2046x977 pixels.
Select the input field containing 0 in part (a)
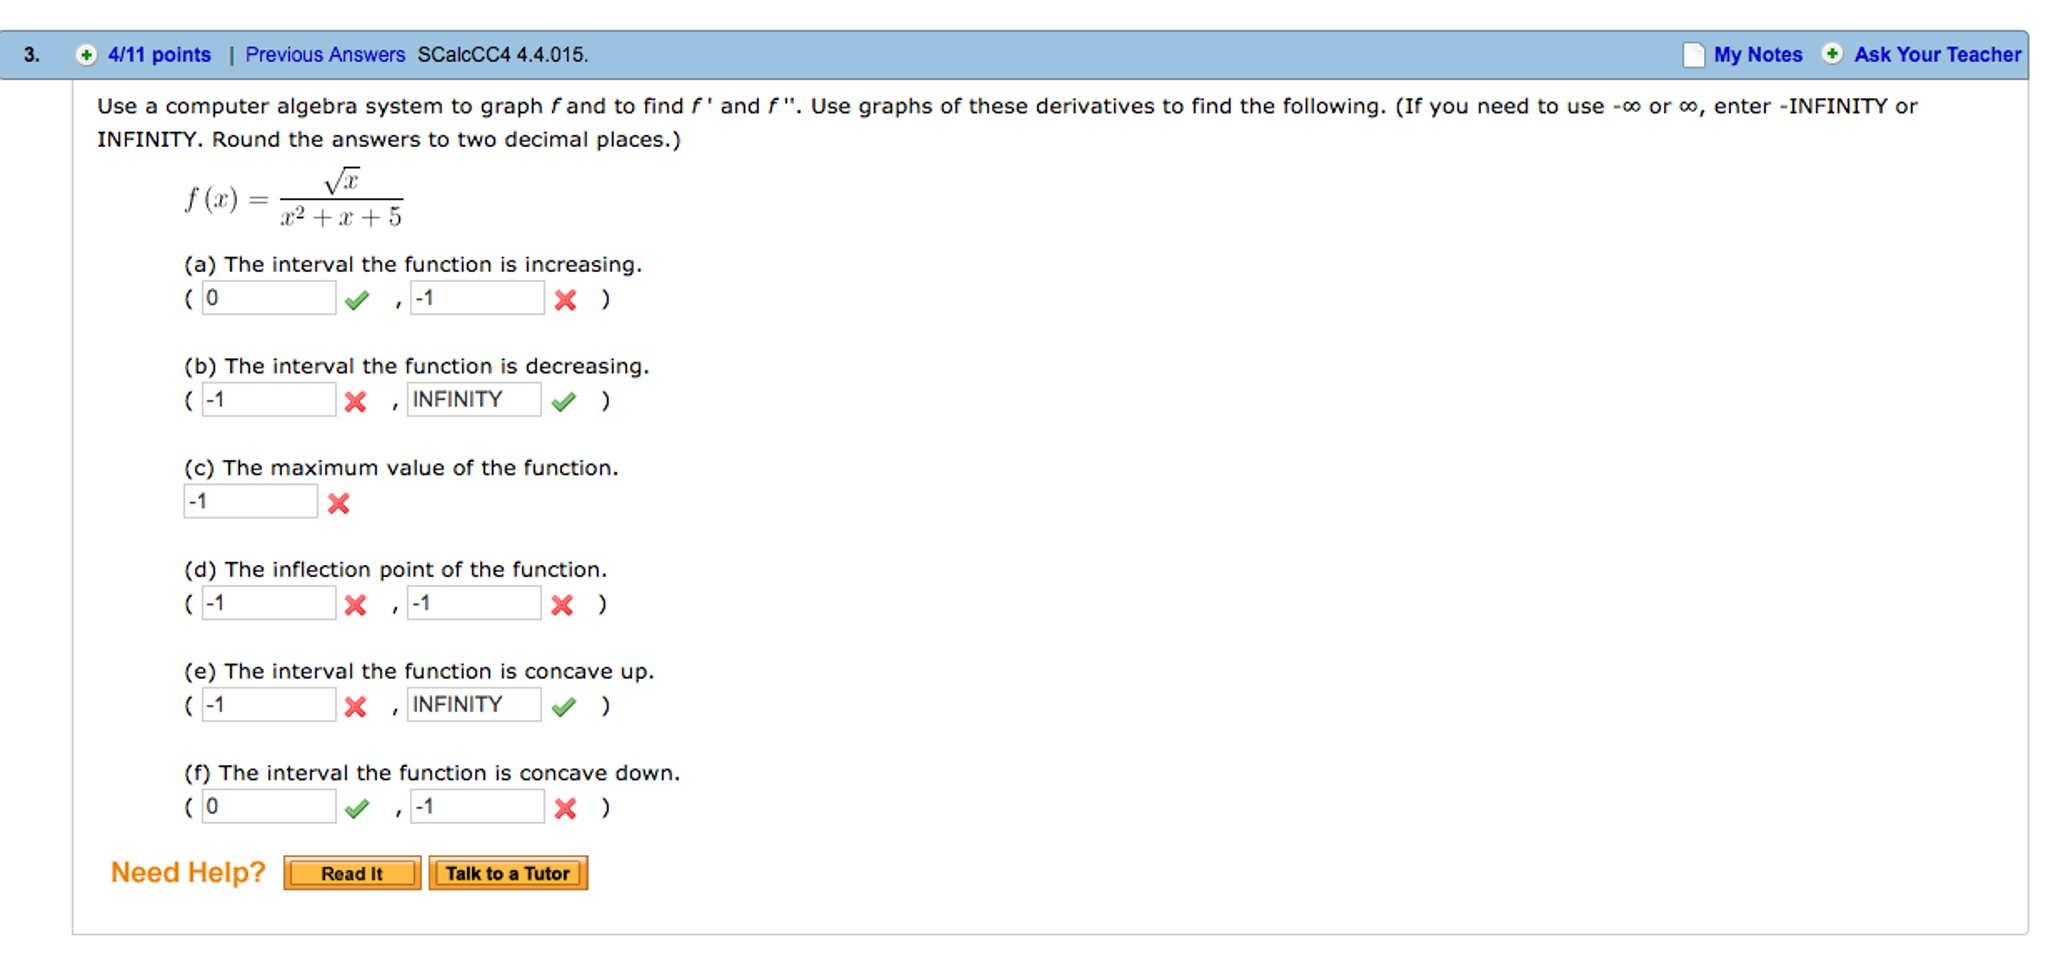268,297
